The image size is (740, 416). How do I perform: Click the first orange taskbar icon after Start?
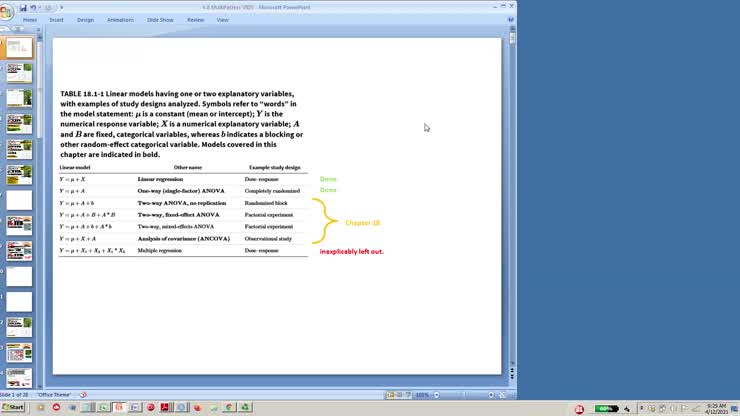pos(41,407)
